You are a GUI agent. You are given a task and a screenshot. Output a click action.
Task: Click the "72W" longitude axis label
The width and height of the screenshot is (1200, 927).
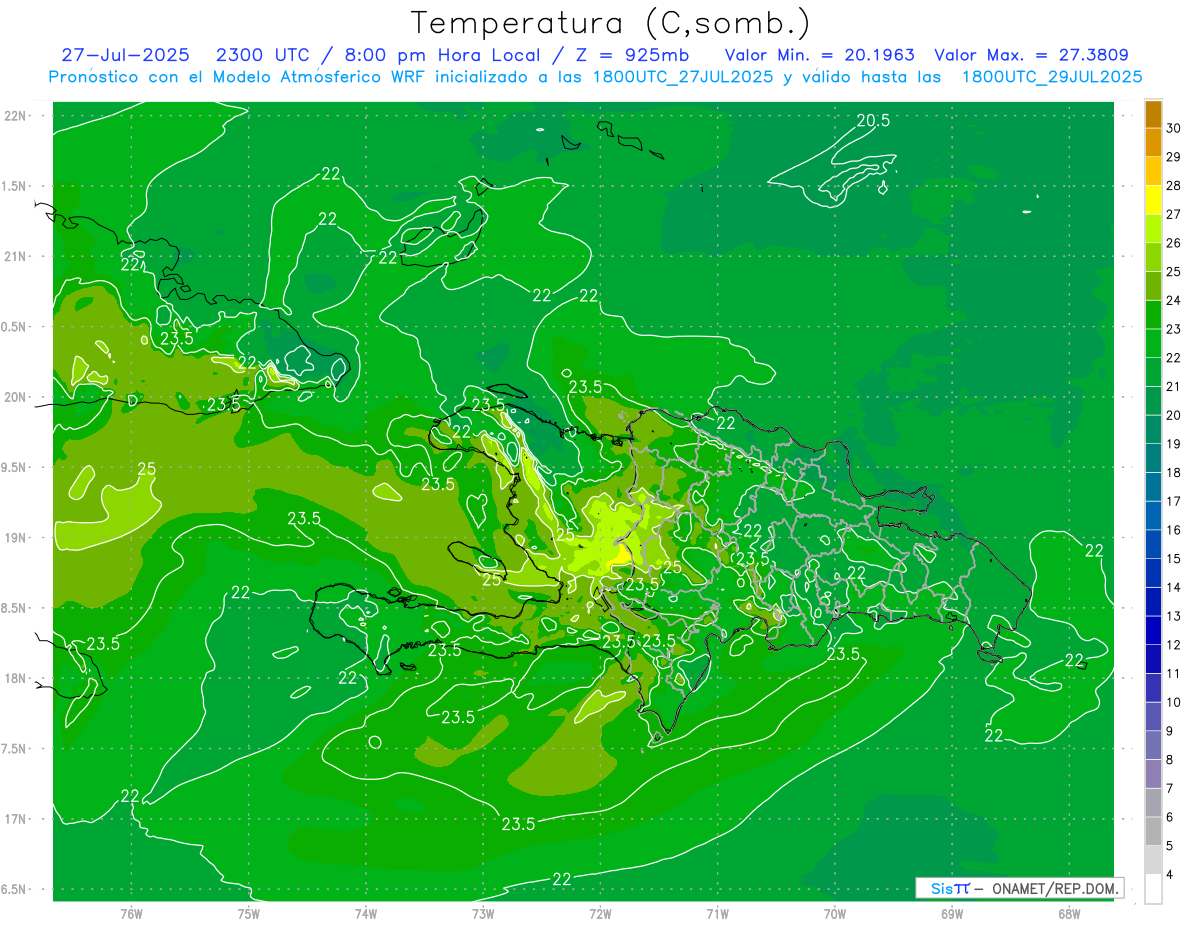coord(600,913)
